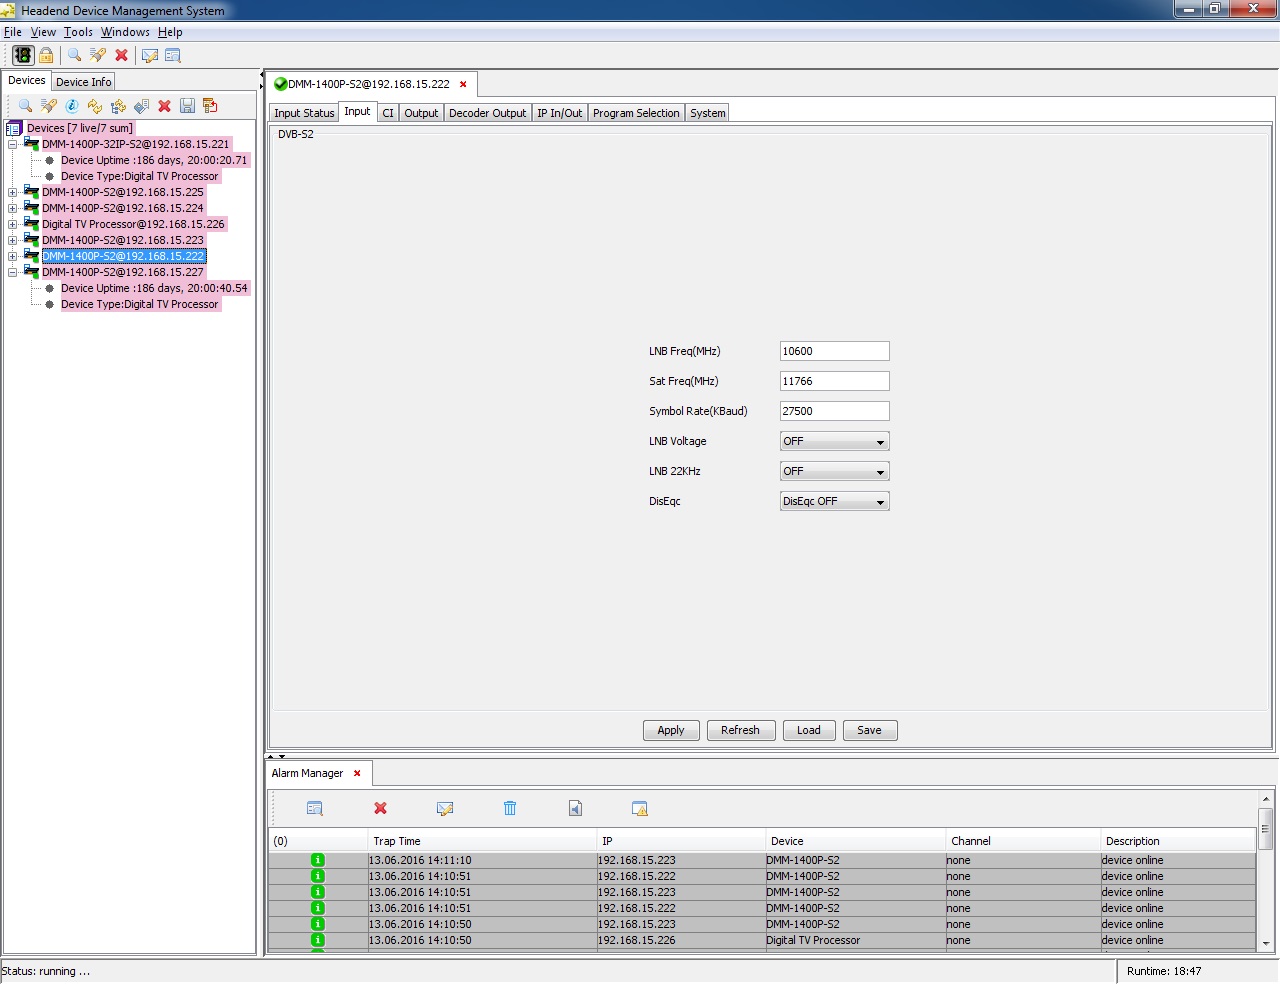Click the traffic light status icon in main toolbar
The height and width of the screenshot is (984, 1280).
pos(23,55)
